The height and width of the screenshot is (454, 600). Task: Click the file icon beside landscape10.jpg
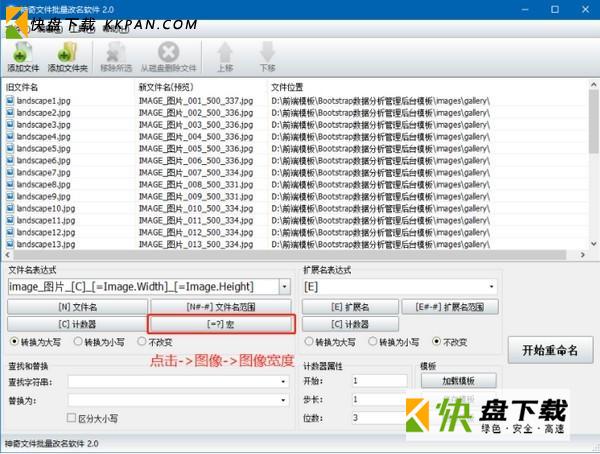click(x=10, y=208)
